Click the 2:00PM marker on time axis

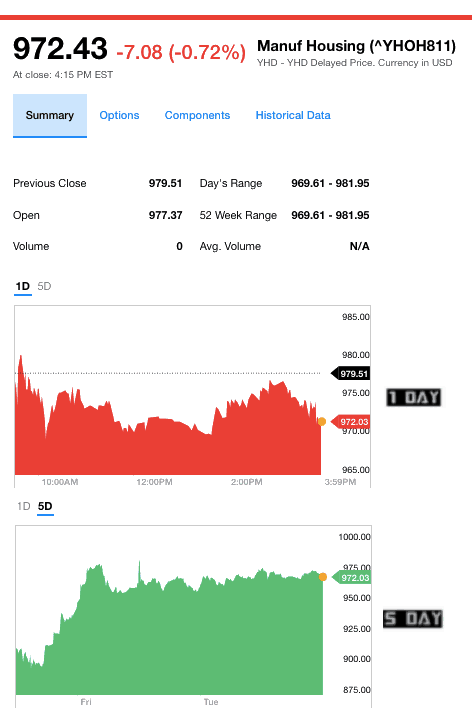247,482
